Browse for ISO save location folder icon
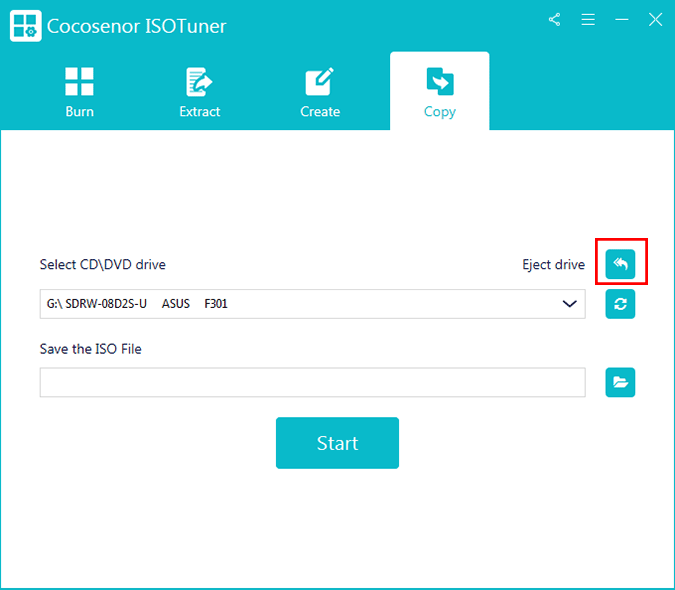Screen dimensions: 675x590 pos(620,382)
